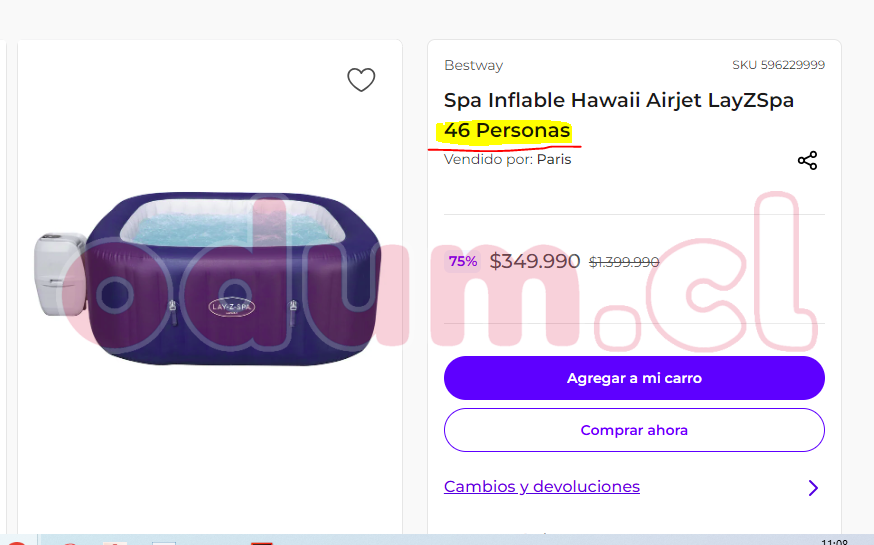Click the Vendido por label

(488, 159)
